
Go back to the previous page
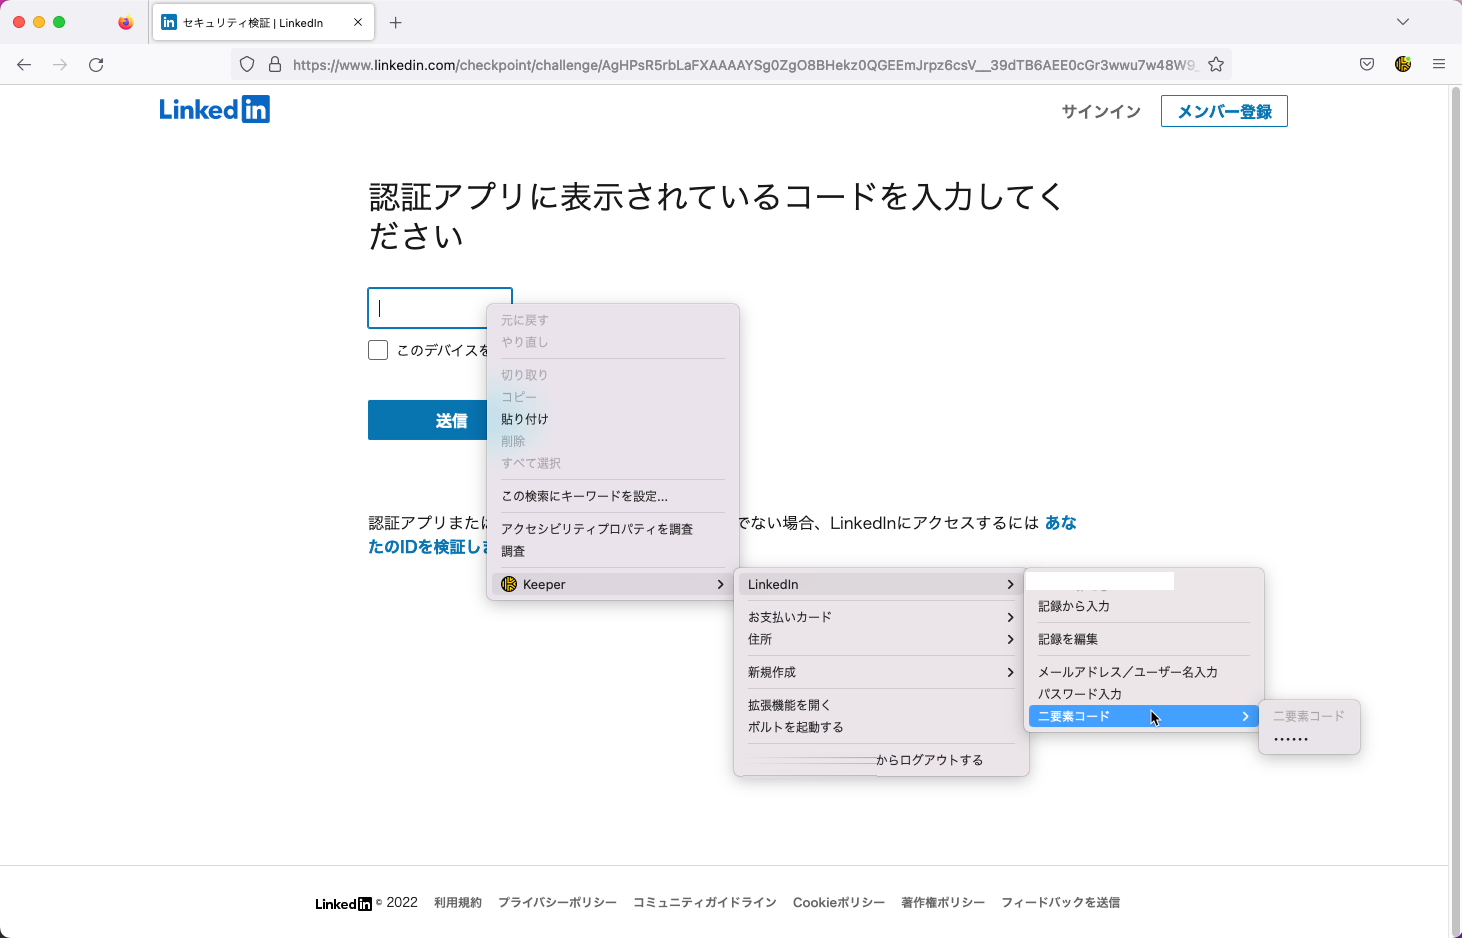[x=24, y=65]
